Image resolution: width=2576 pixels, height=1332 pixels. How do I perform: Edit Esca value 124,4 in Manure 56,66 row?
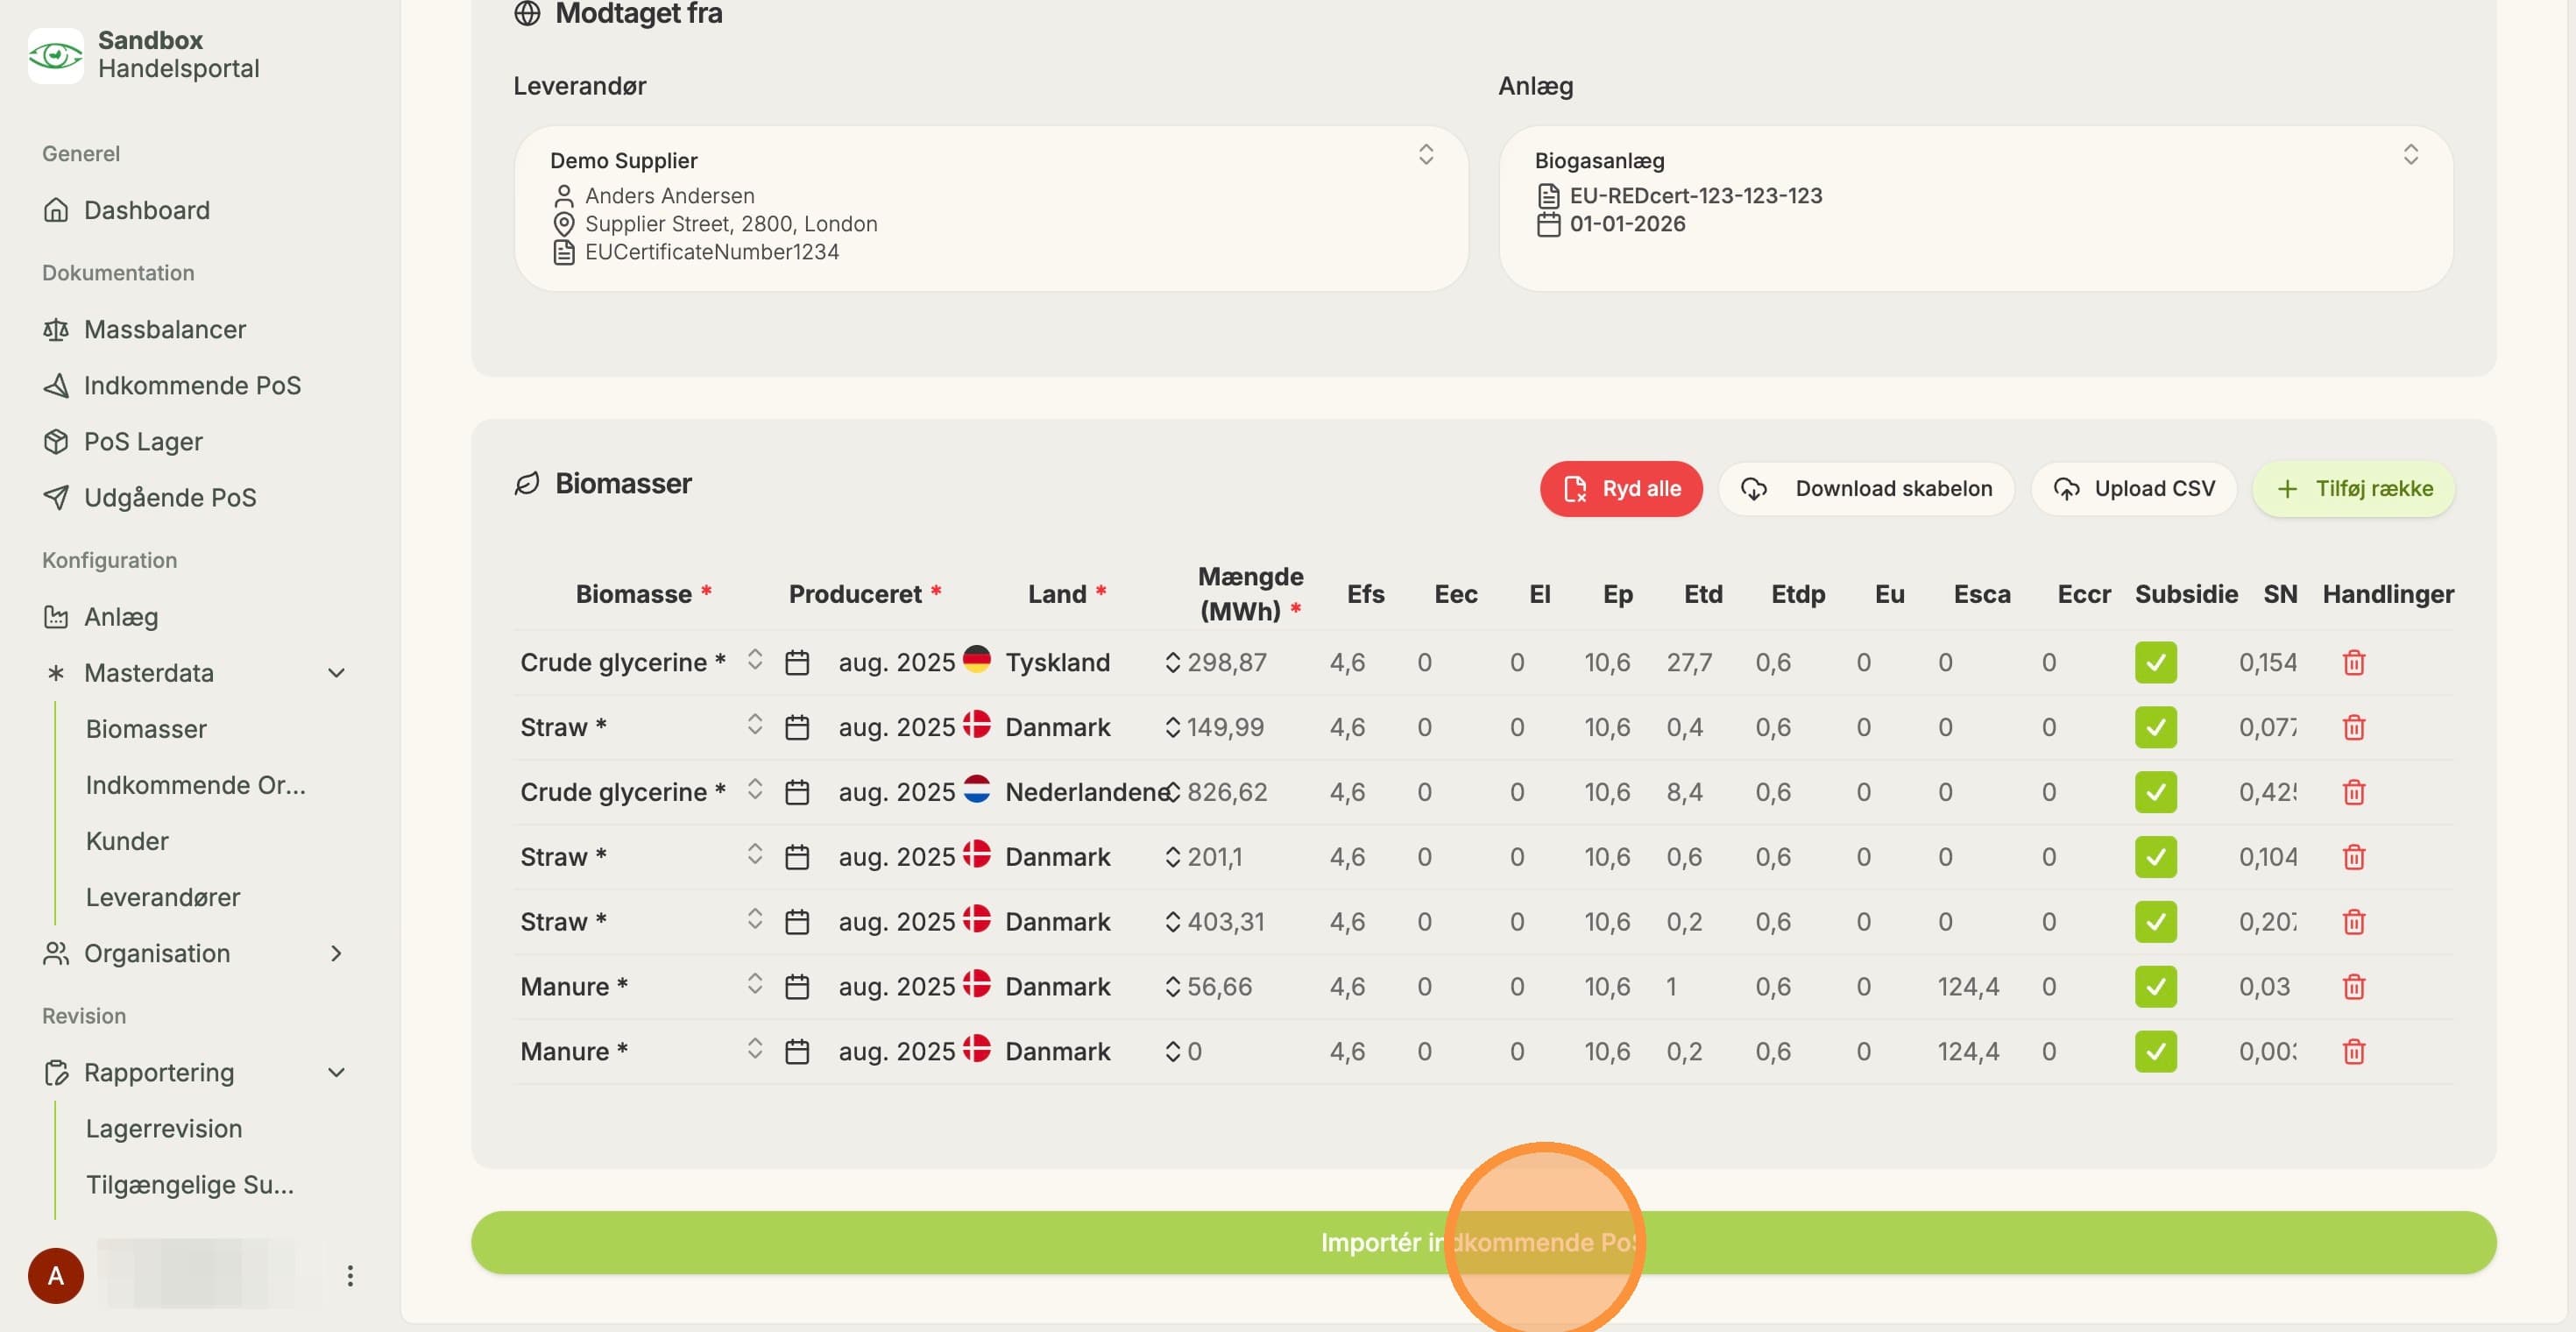(1968, 987)
